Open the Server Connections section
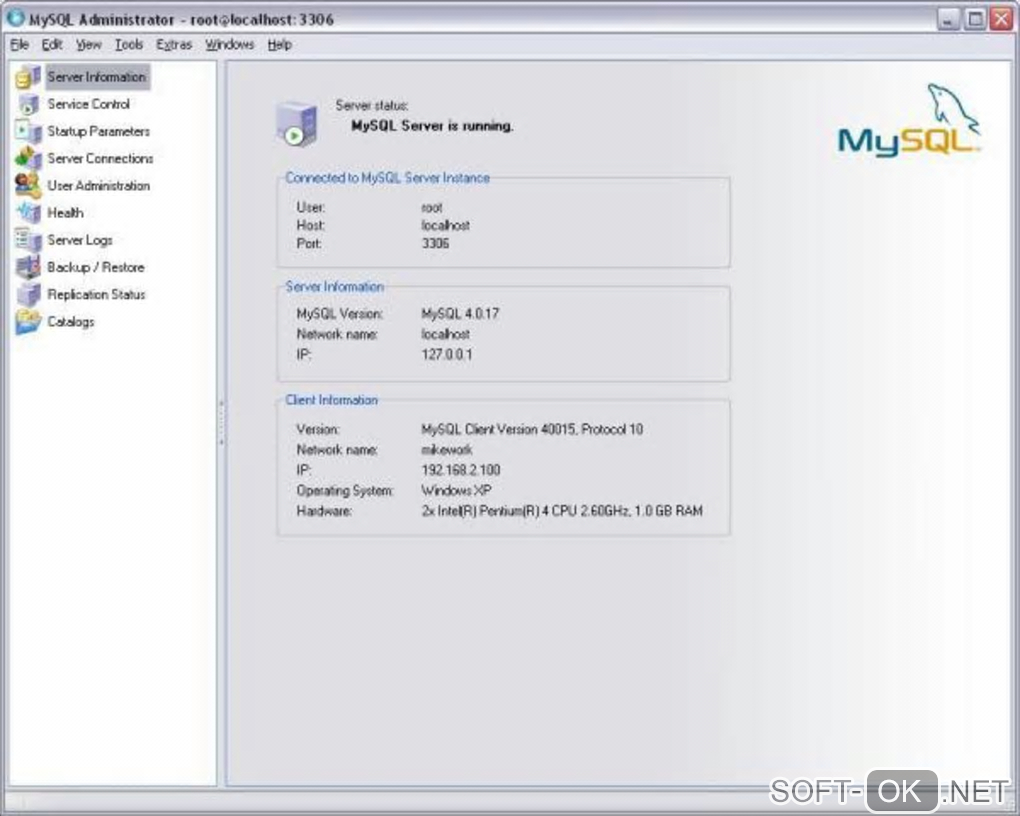 (x=100, y=158)
